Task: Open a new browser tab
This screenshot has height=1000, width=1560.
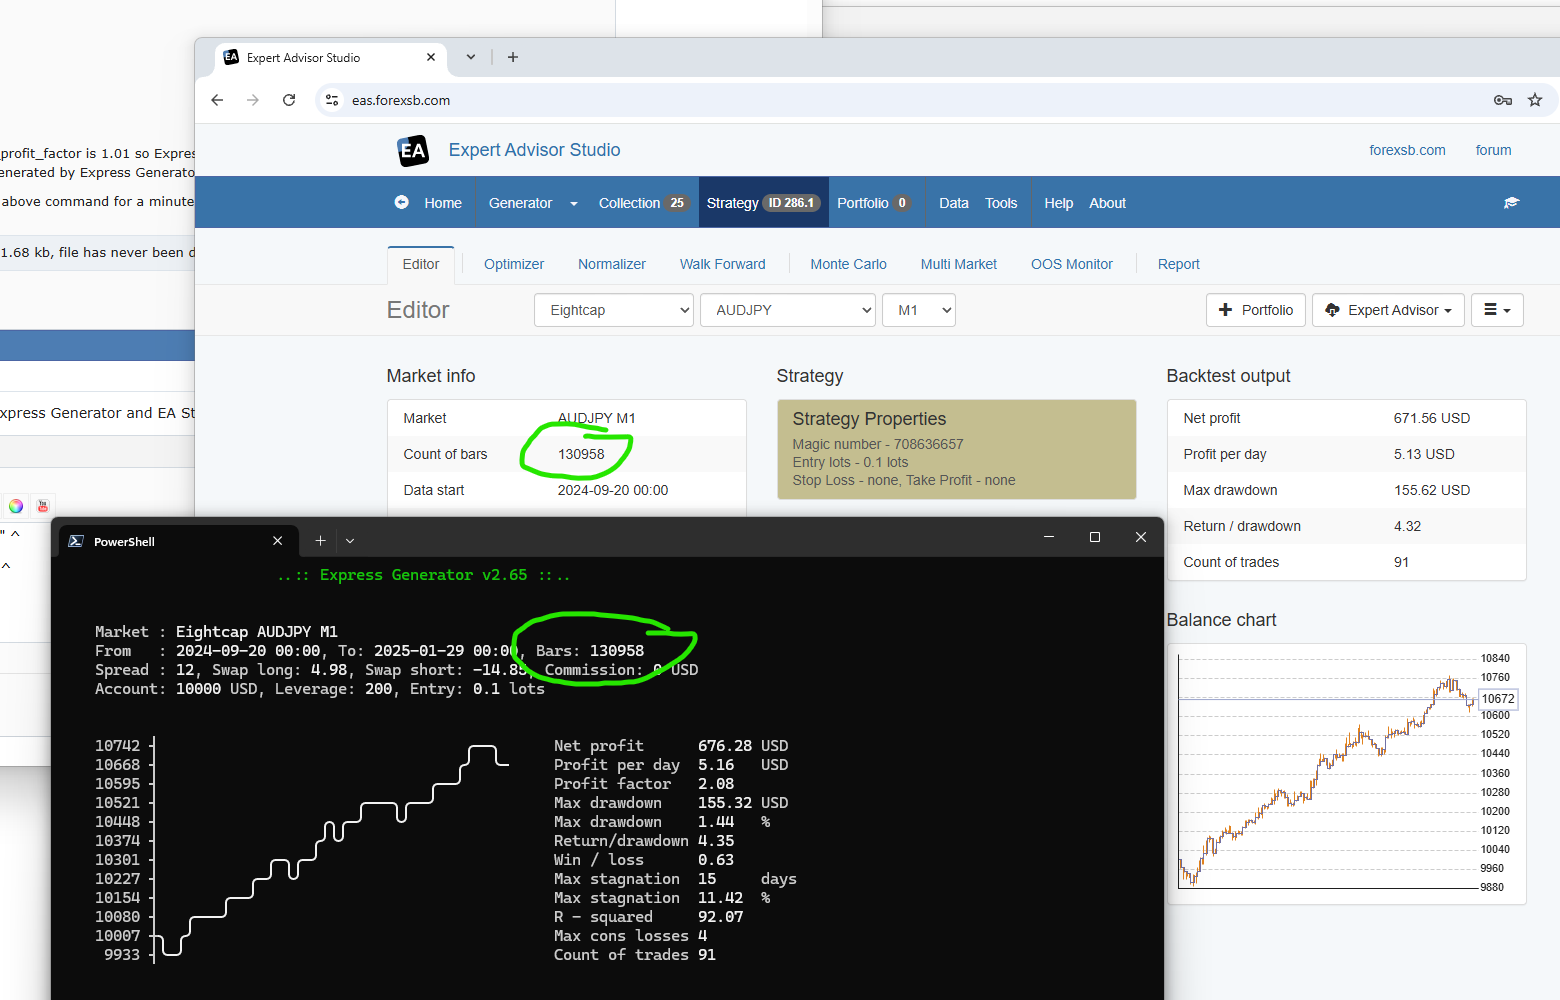Action: point(513,57)
